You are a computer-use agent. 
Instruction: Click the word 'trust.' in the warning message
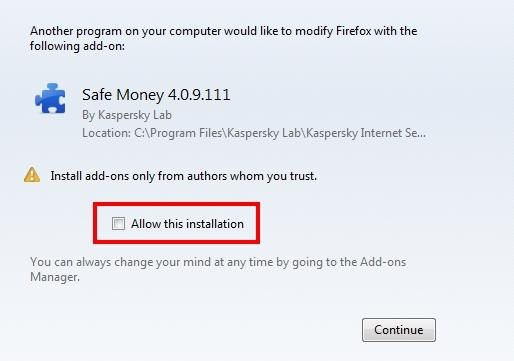tap(303, 176)
